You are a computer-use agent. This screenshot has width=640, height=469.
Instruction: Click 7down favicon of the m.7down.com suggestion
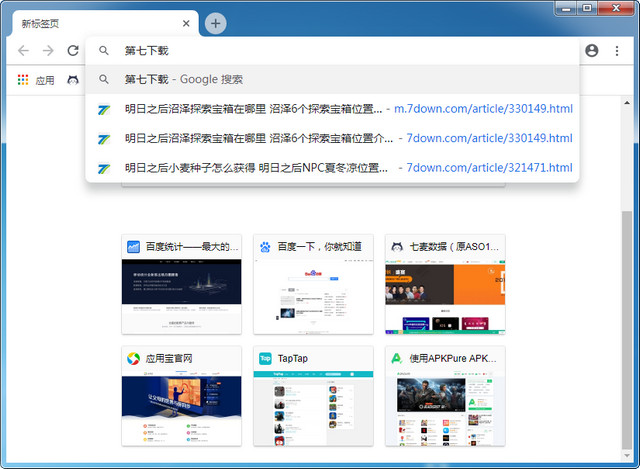tap(104, 109)
